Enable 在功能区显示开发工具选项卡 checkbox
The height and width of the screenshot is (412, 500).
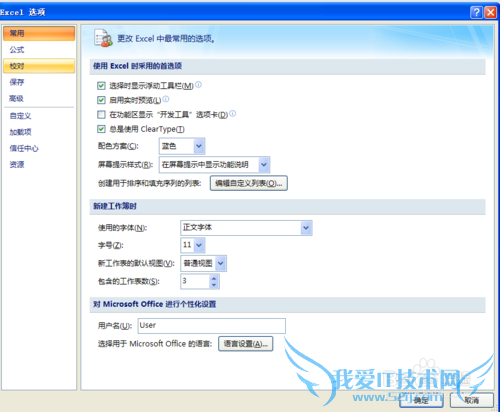[x=101, y=115]
